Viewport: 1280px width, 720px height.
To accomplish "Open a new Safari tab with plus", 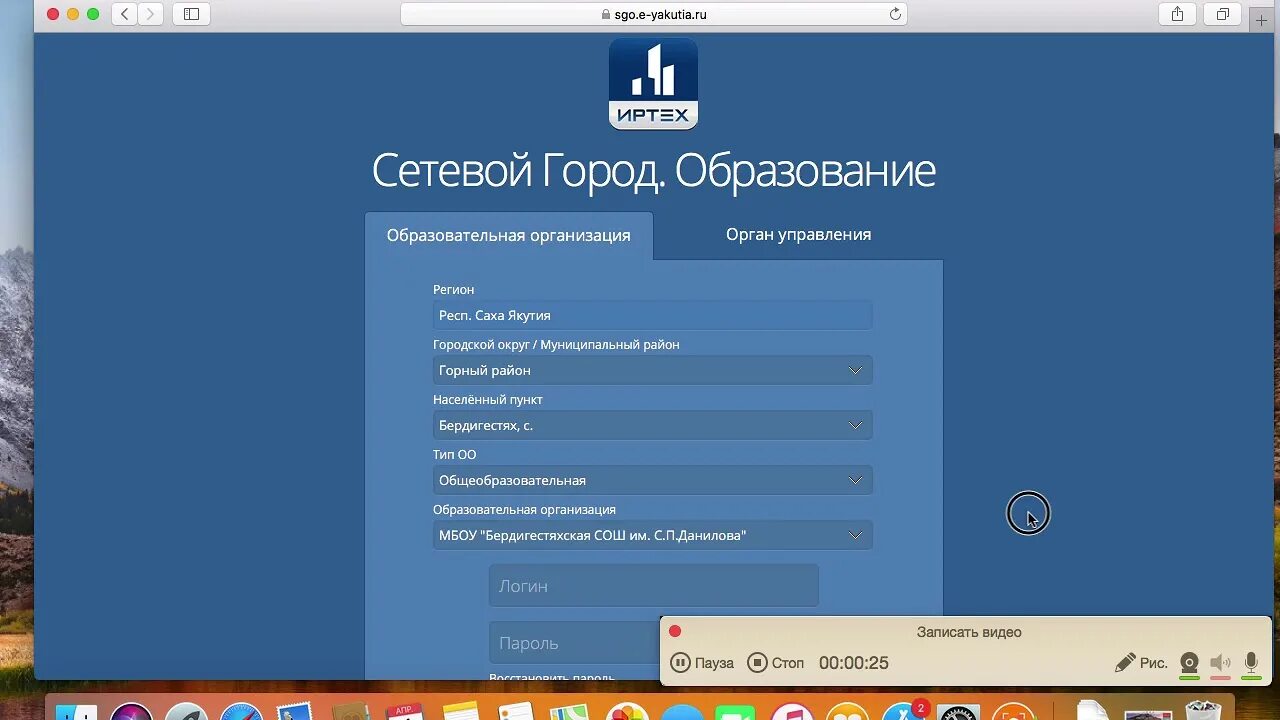I will [x=1261, y=20].
